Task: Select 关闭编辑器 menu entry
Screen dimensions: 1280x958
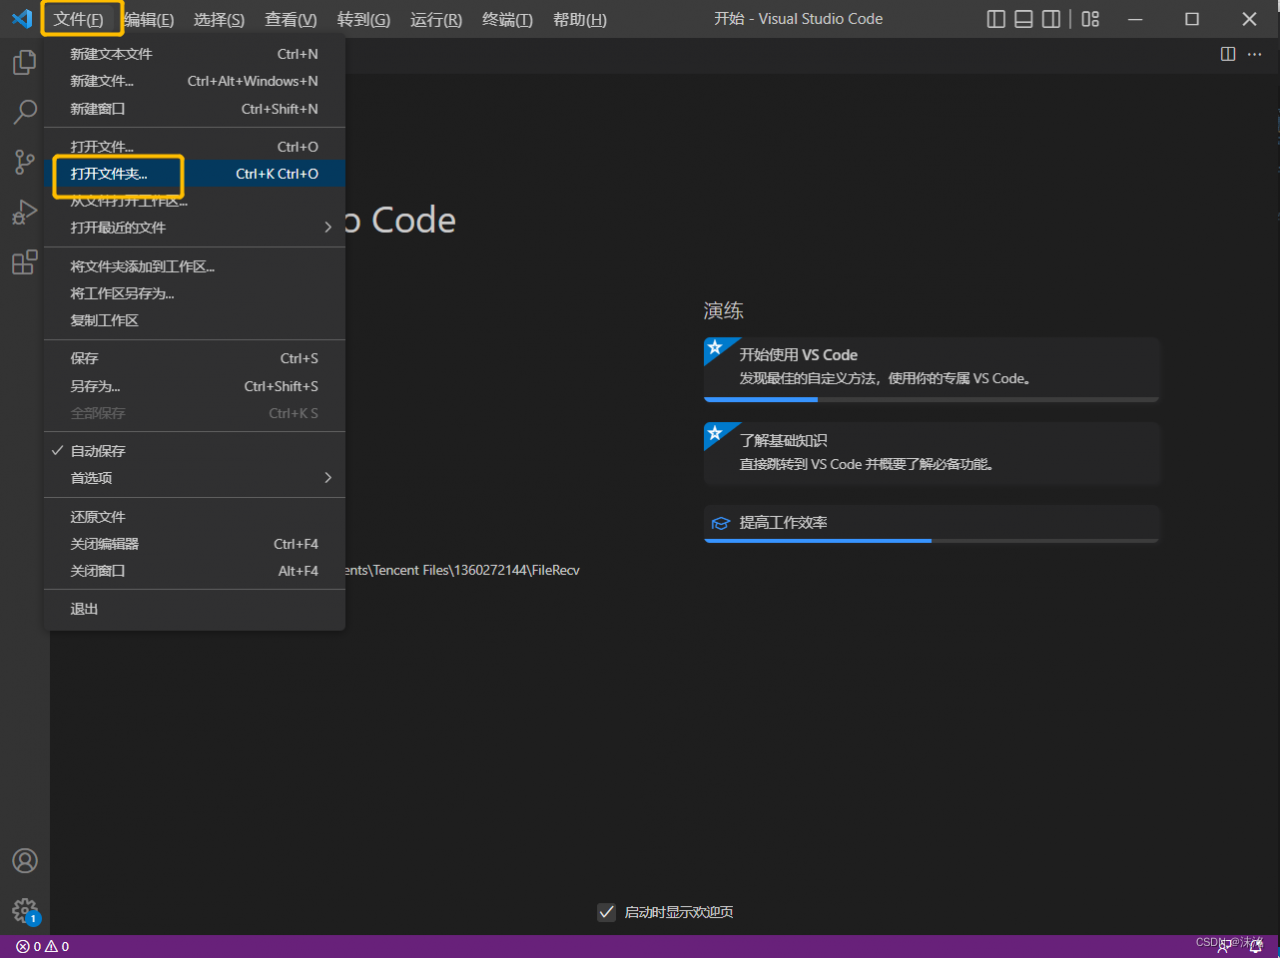Action: [x=194, y=544]
